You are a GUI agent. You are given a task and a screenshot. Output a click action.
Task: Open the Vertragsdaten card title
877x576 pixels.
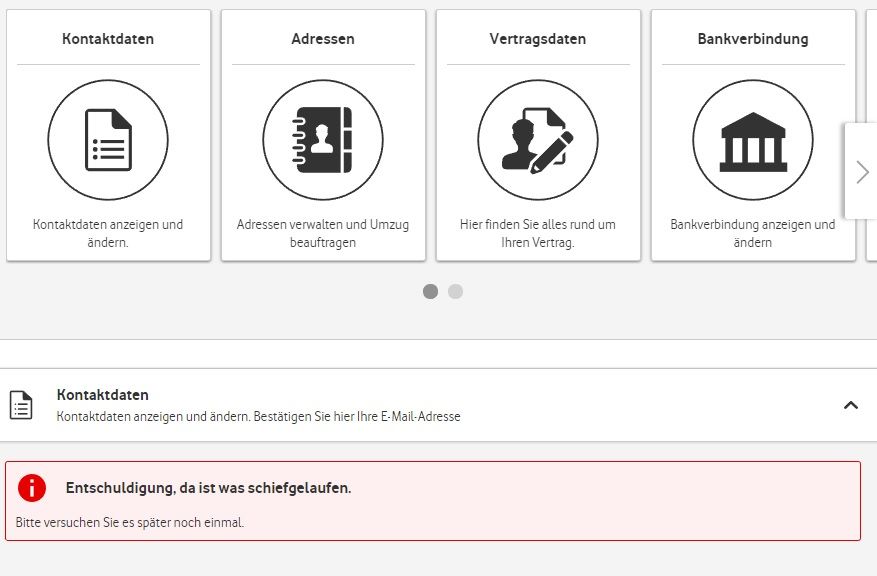click(x=538, y=38)
